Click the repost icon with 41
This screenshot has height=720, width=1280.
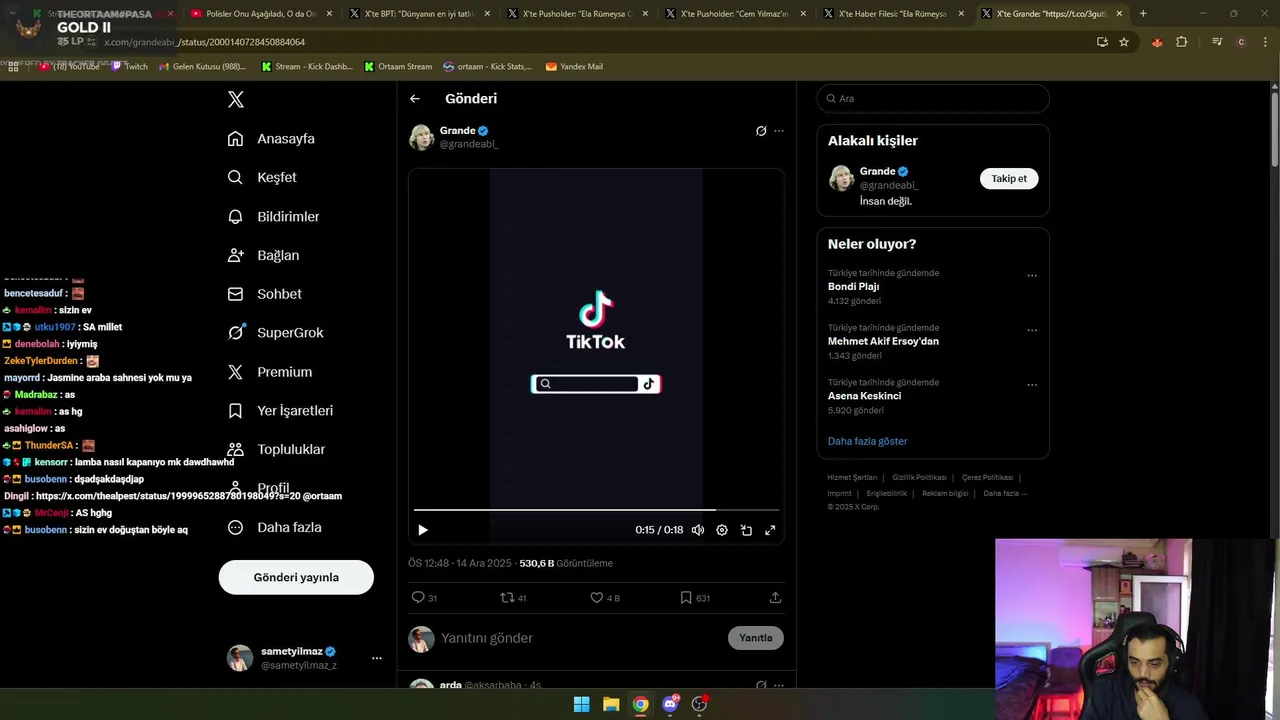[x=507, y=597]
